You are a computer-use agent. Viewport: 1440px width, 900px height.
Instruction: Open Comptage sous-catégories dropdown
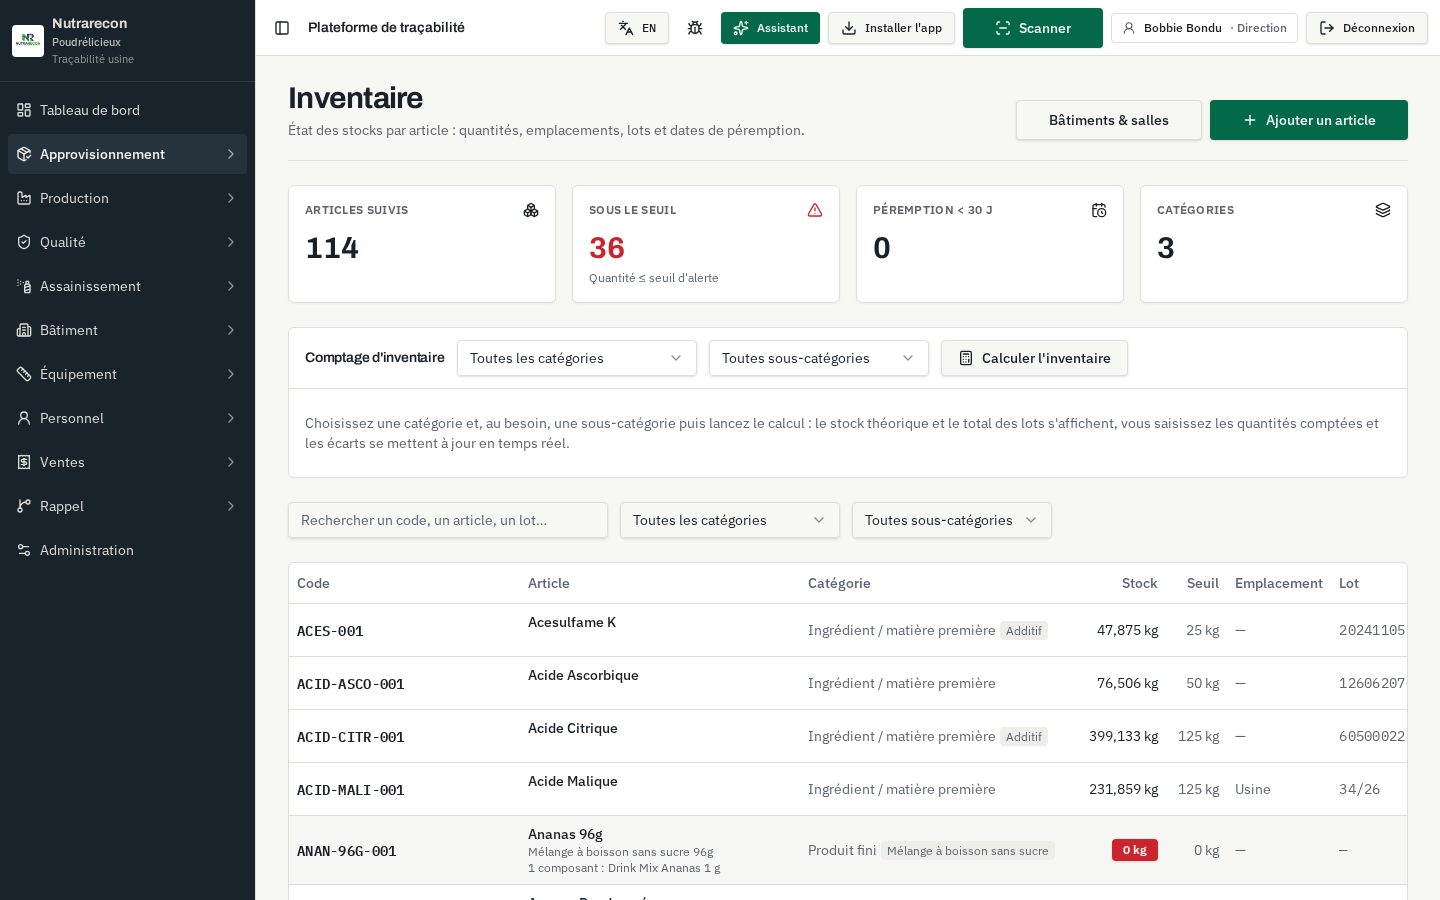click(x=819, y=358)
